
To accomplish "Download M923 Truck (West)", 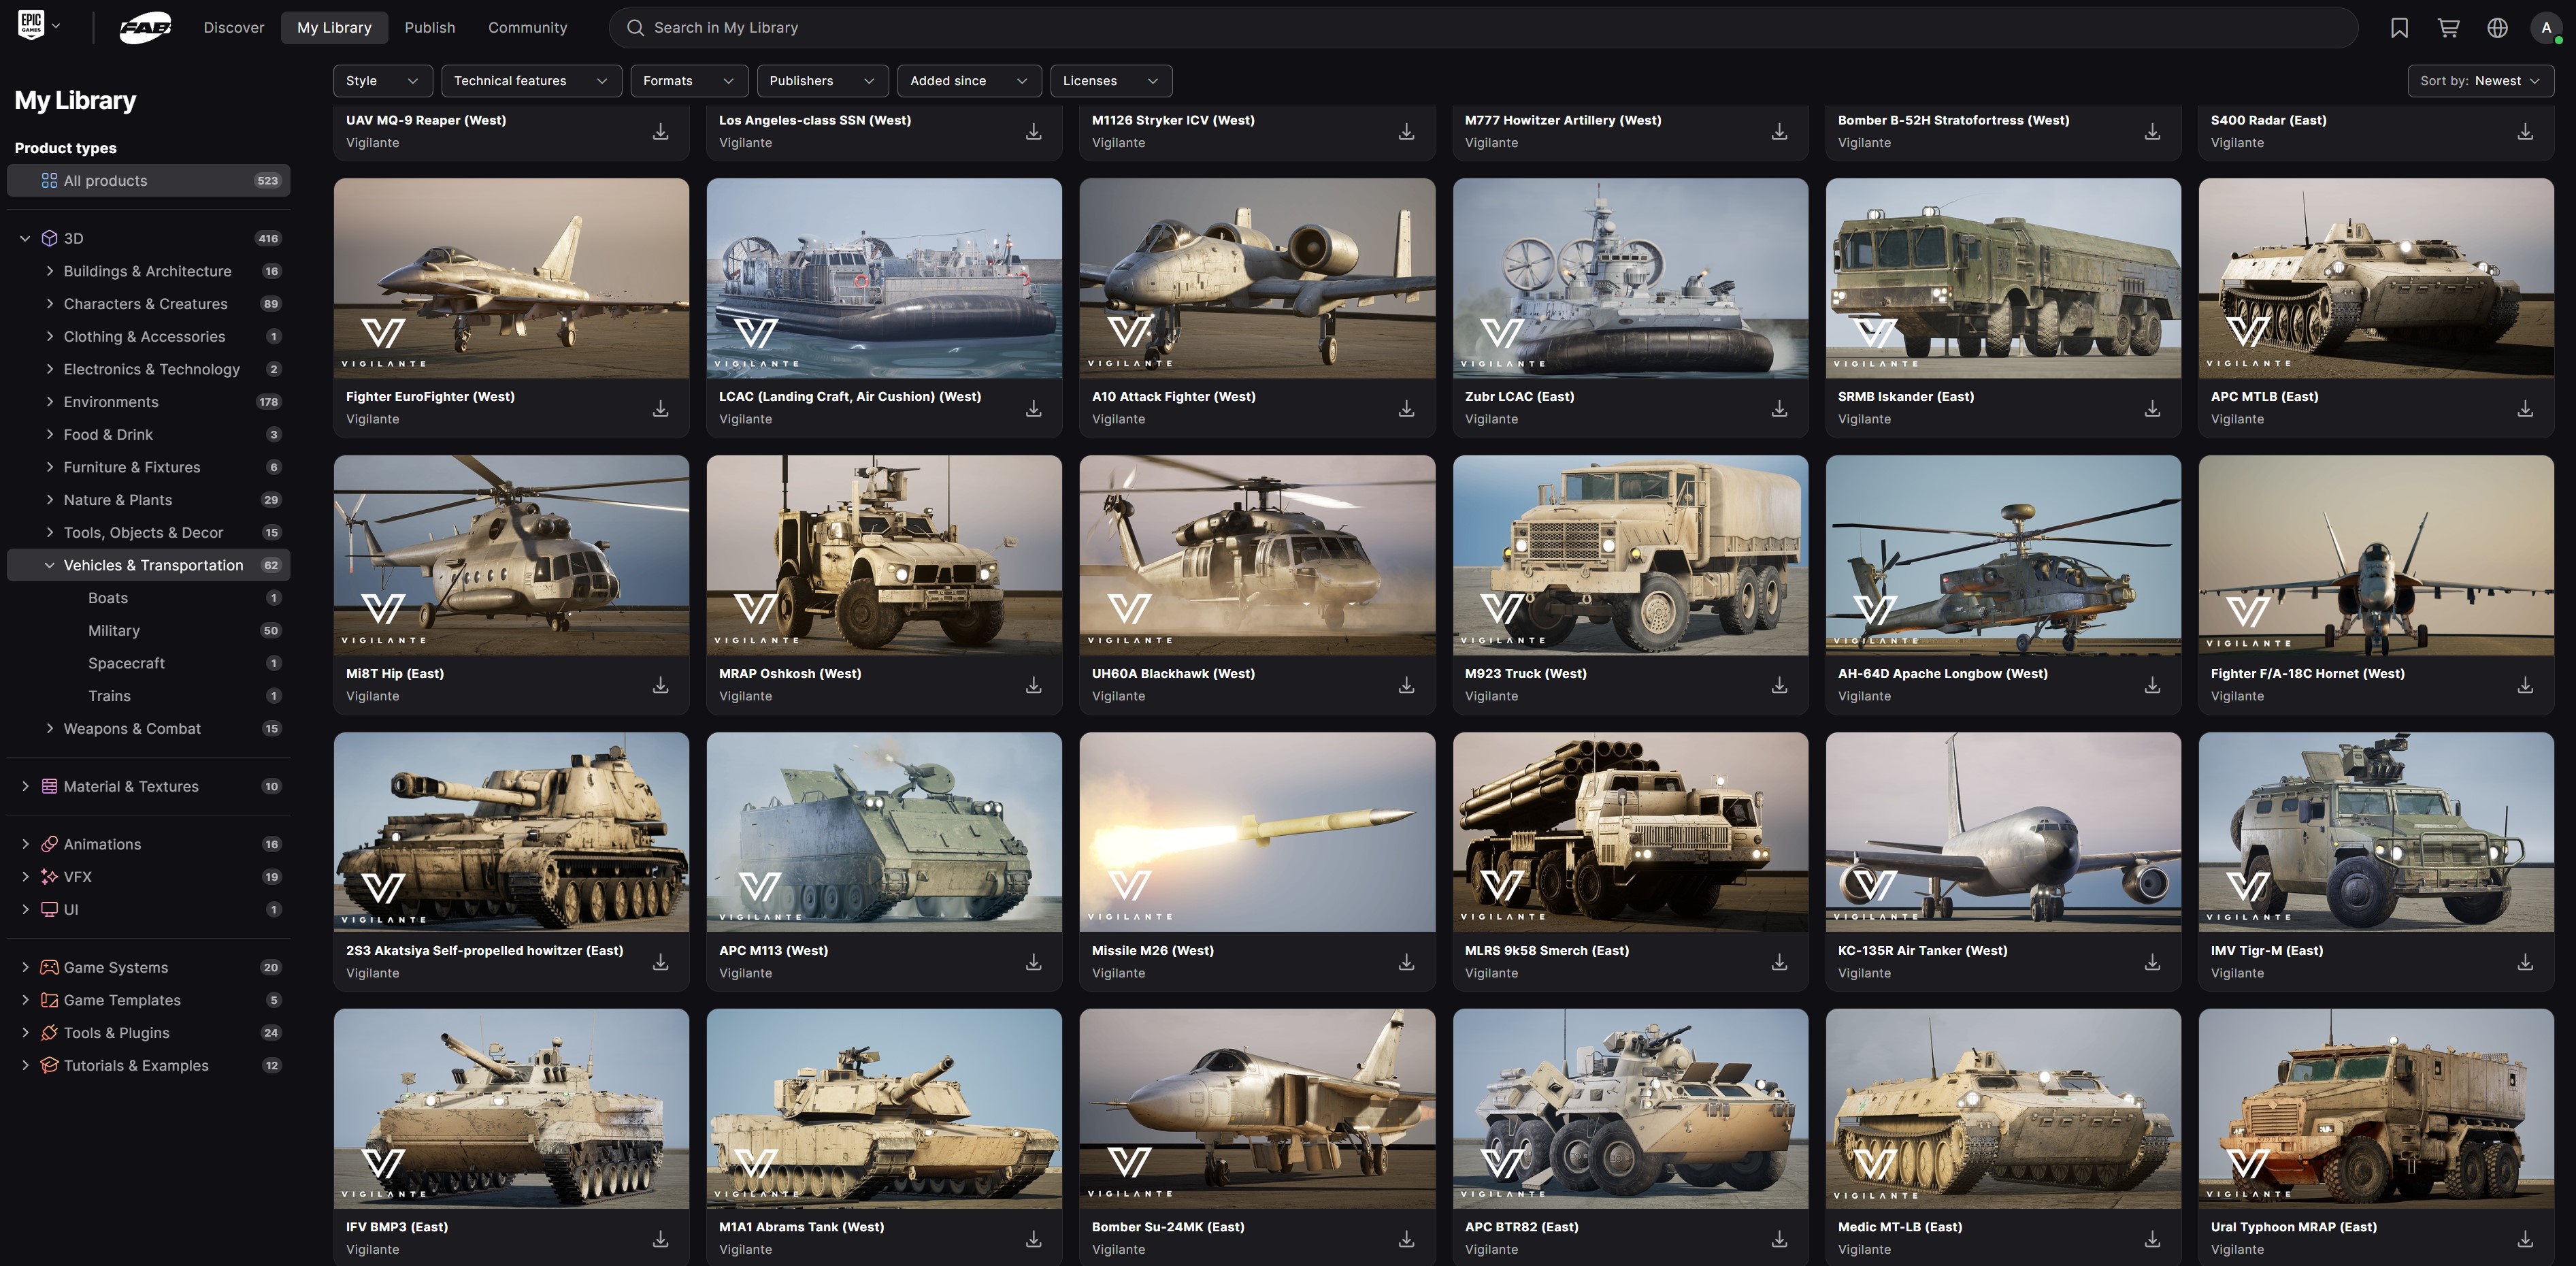I will point(1780,685).
